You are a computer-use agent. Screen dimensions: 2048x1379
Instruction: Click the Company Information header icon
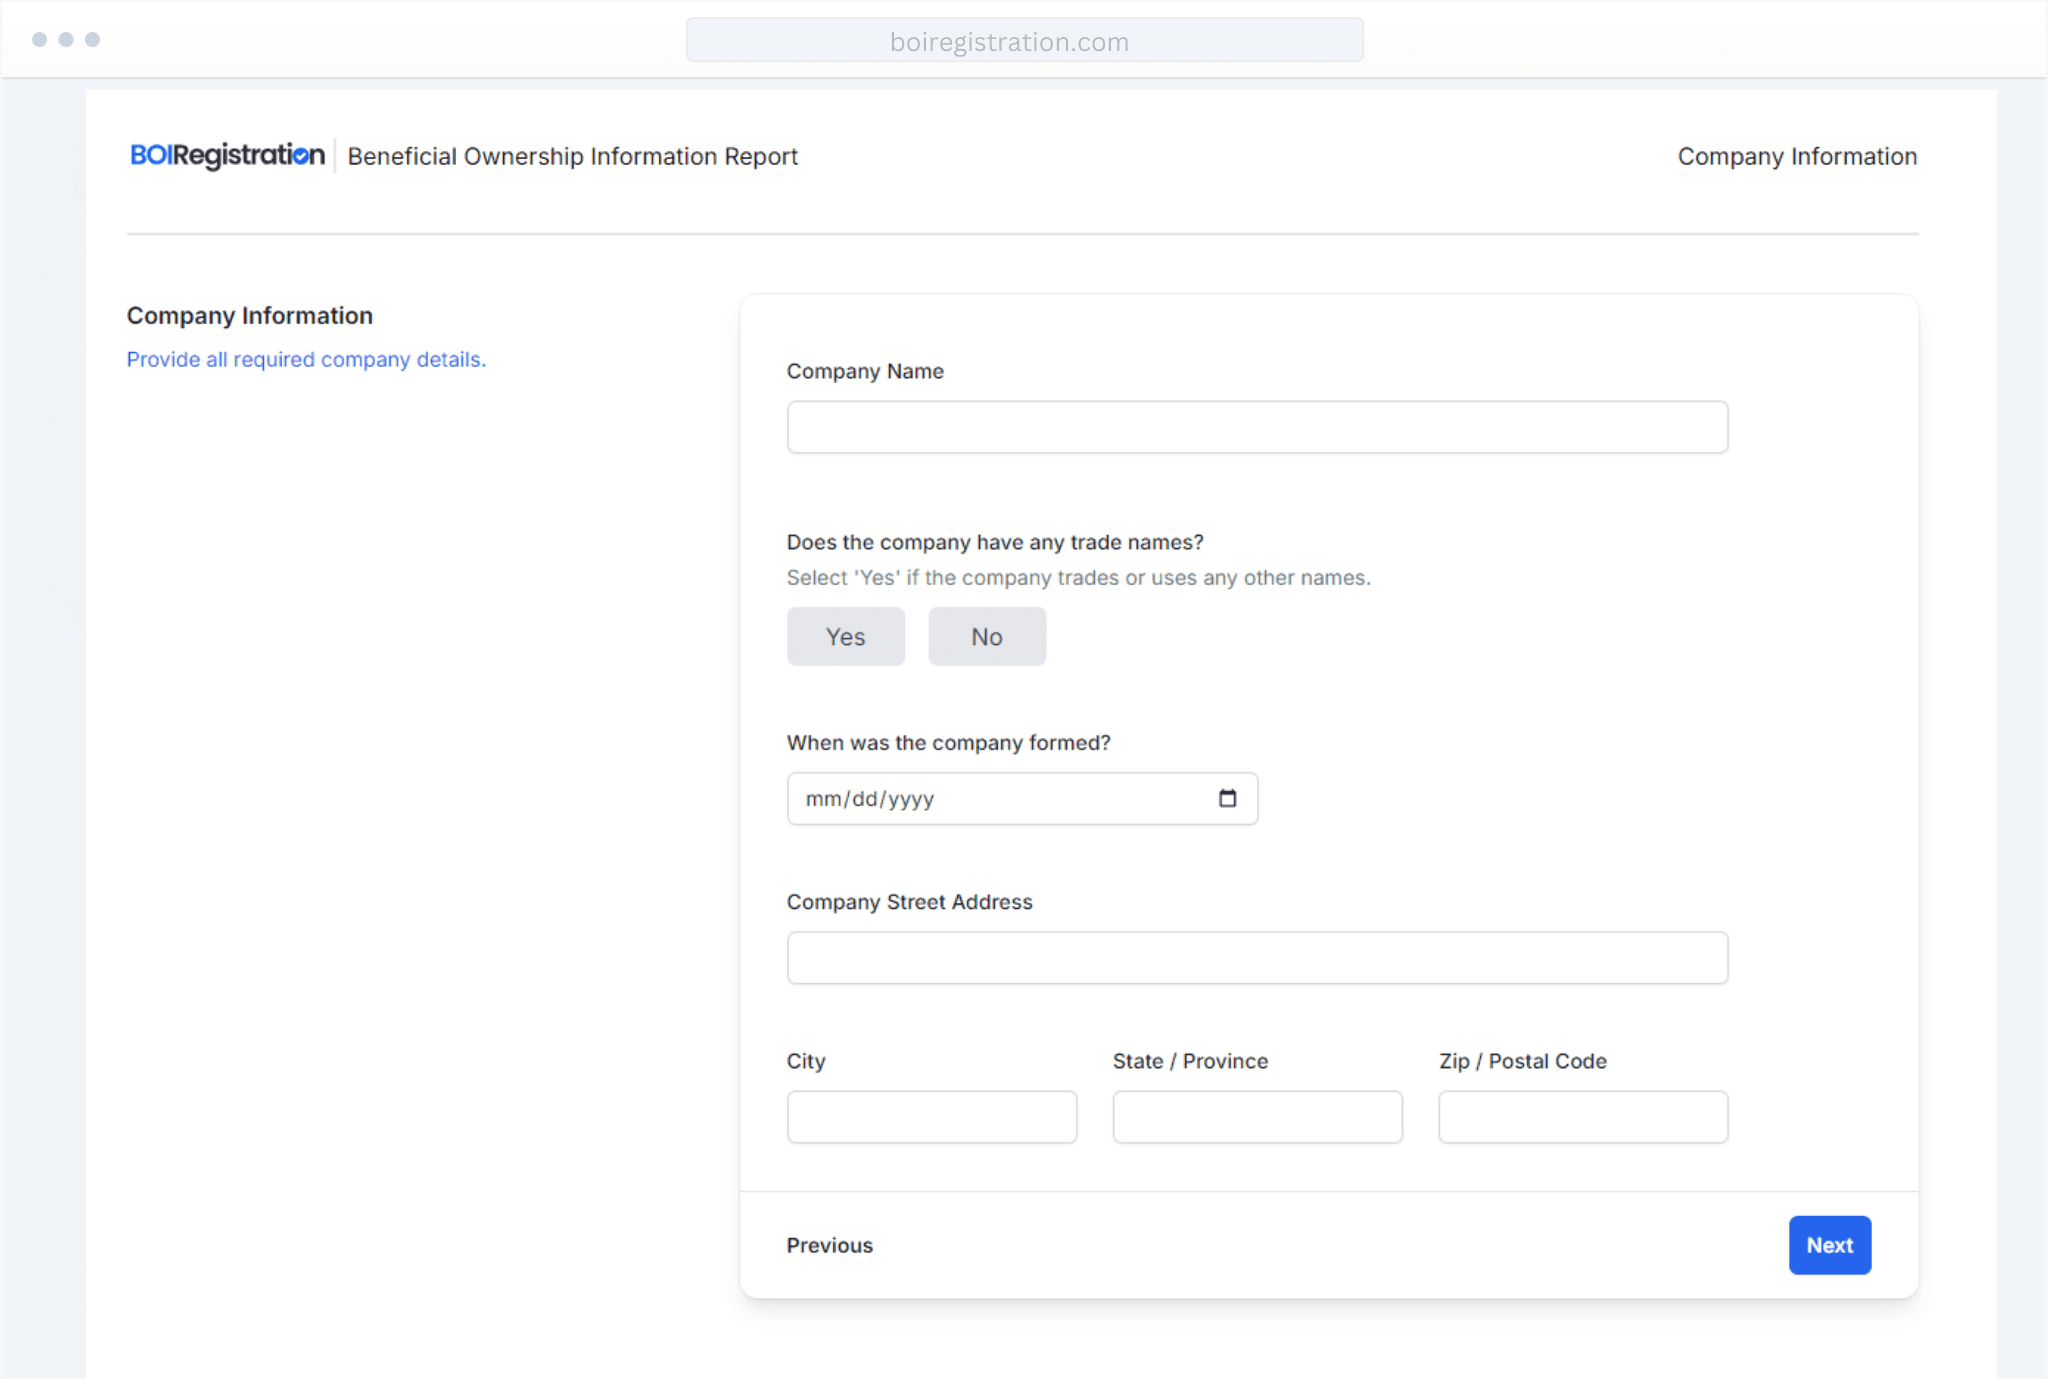coord(1796,155)
